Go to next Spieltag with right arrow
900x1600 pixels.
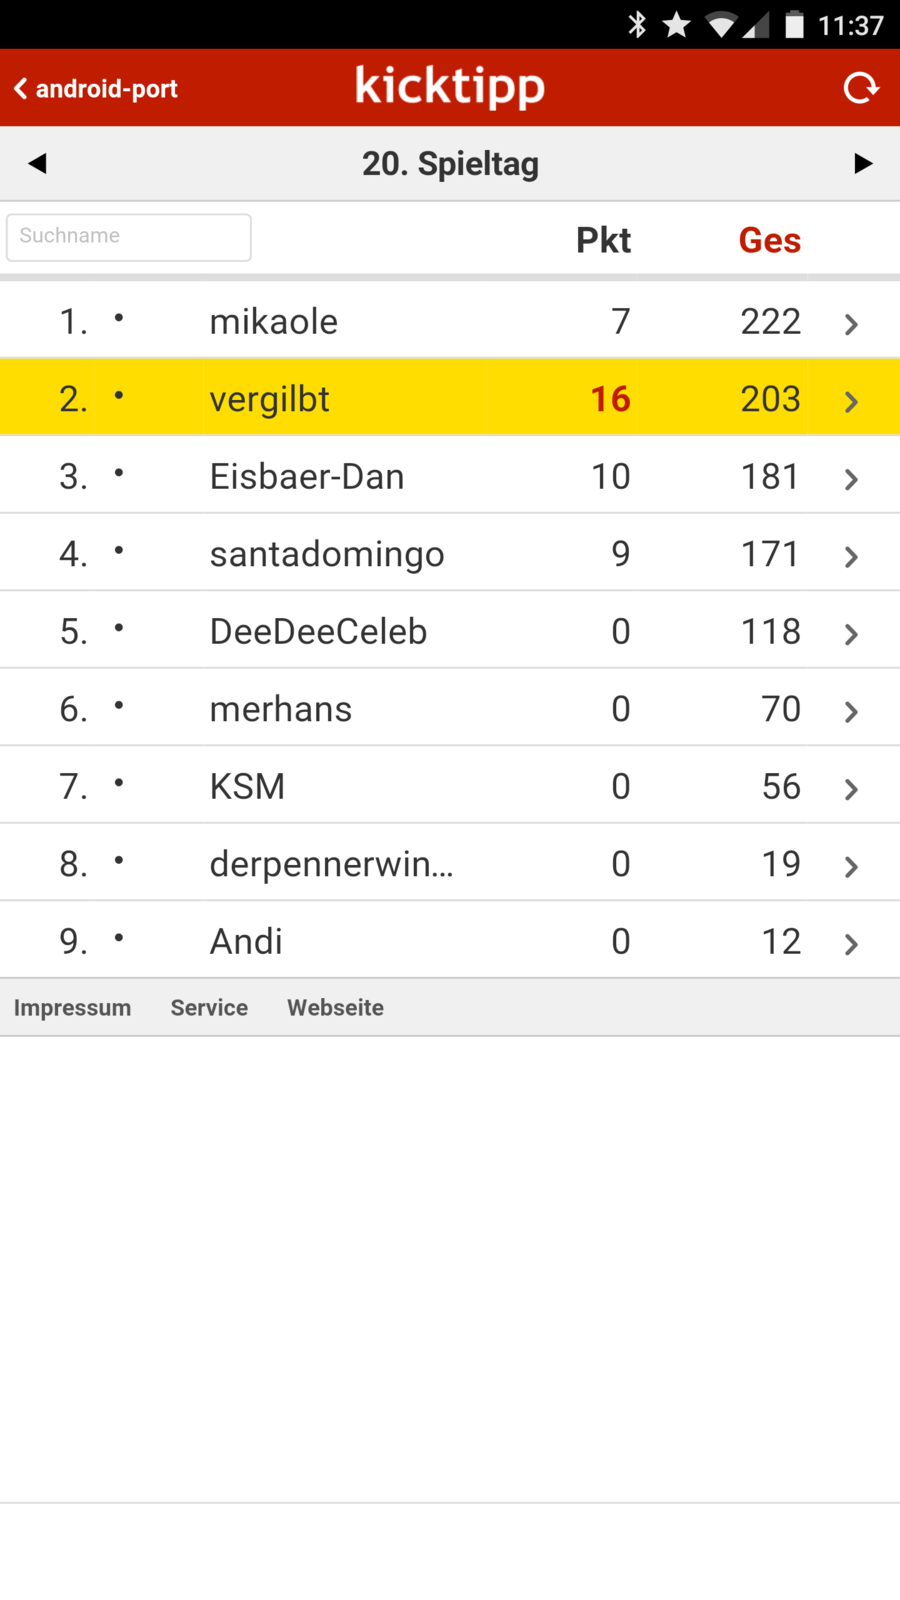863,163
